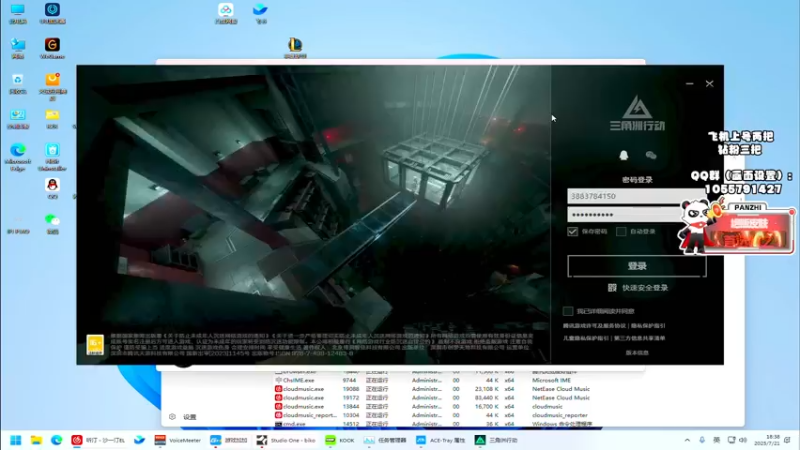Select the yellow folder desktop icon
800x450 pixels.
(52, 118)
